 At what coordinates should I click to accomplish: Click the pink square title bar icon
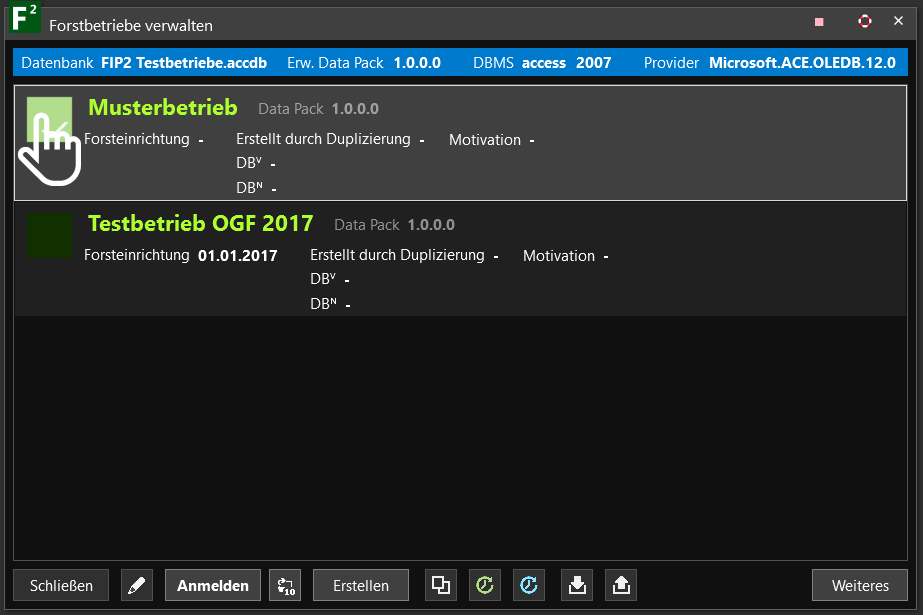(x=819, y=21)
